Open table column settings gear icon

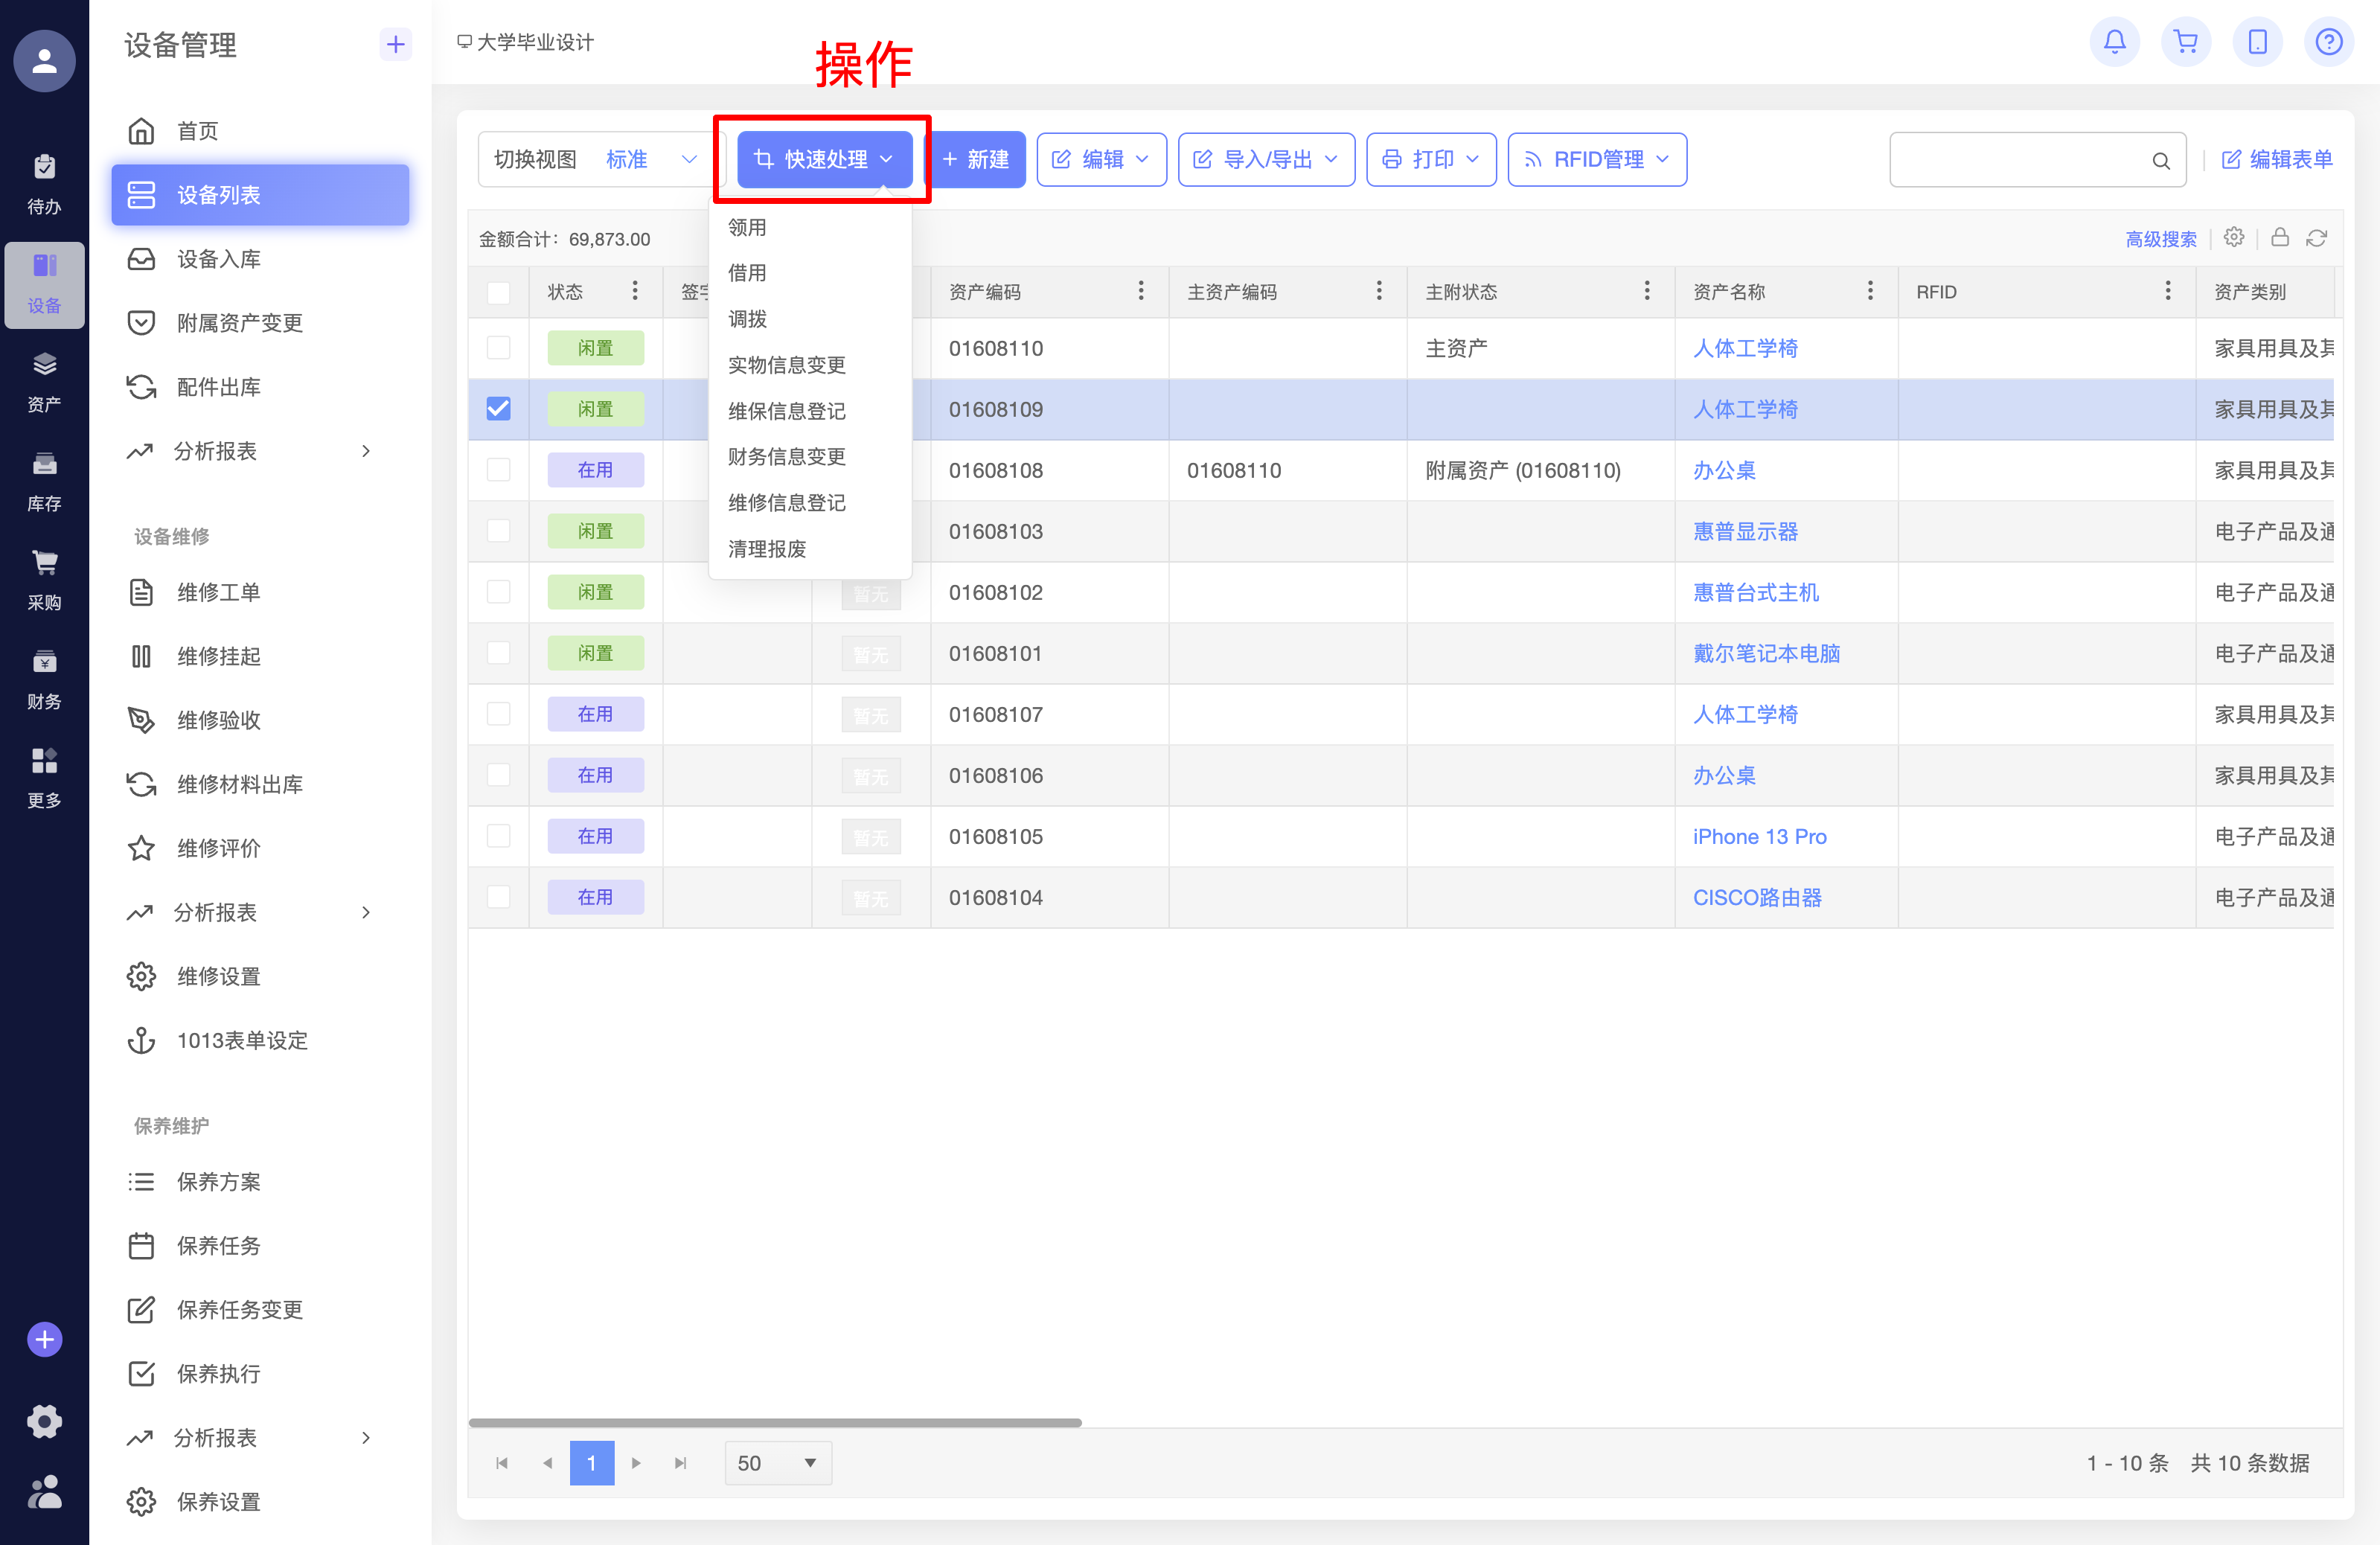click(2234, 237)
